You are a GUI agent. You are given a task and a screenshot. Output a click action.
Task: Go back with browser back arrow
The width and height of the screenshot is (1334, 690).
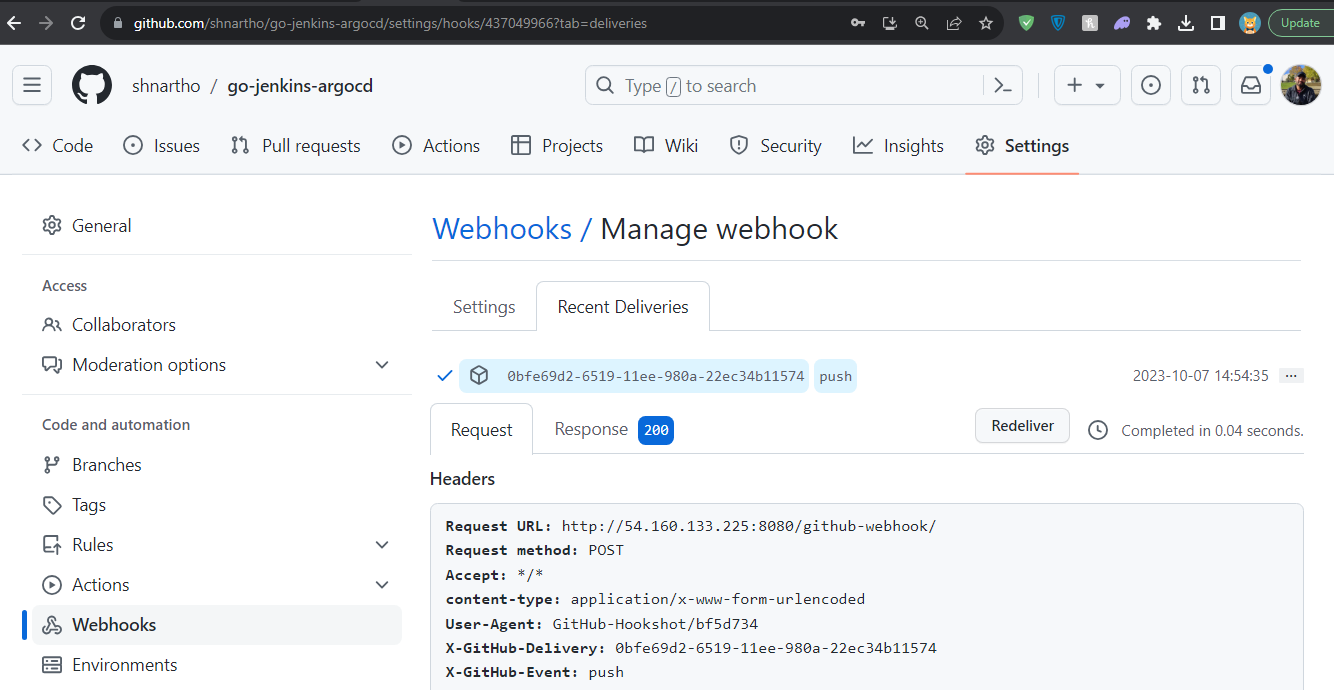pyautogui.click(x=14, y=23)
